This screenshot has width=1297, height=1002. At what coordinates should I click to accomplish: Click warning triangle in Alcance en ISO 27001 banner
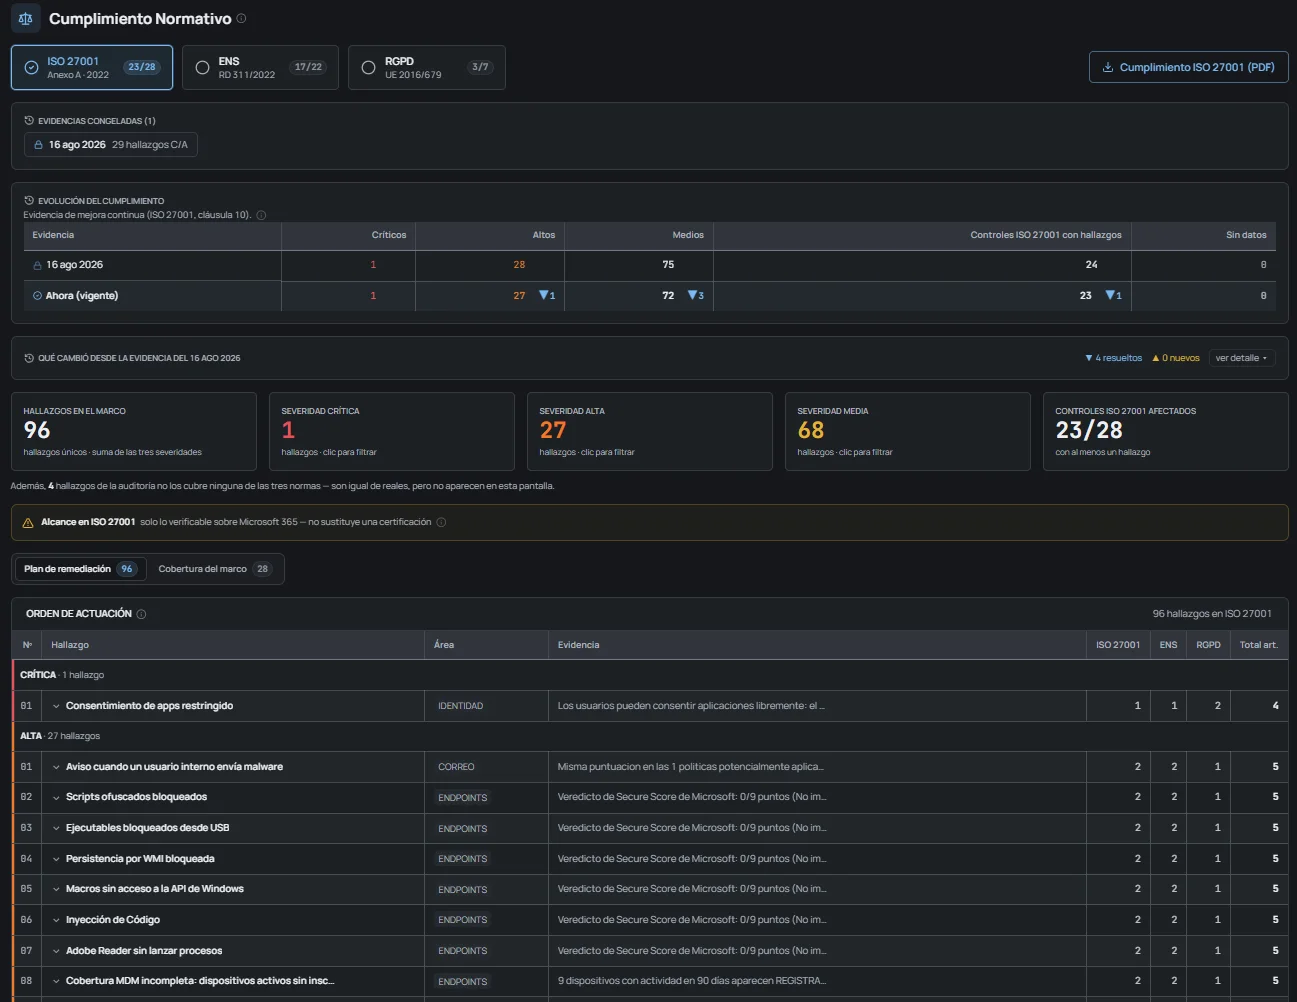tap(28, 522)
